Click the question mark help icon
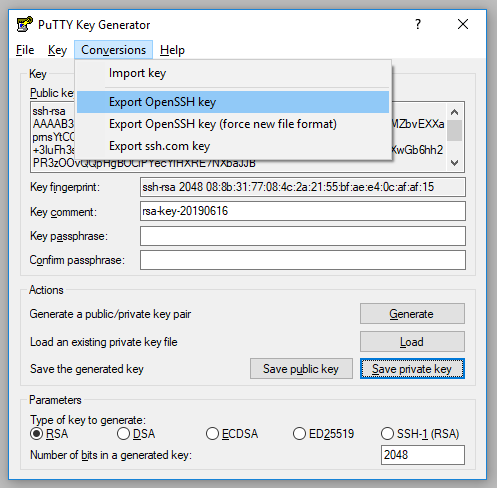The image size is (497, 488). [x=418, y=24]
